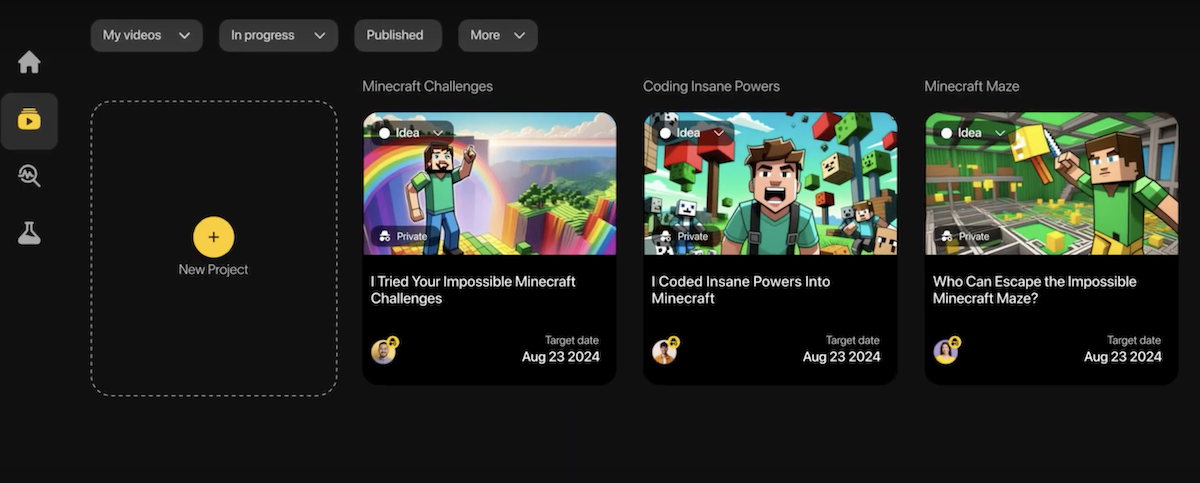Click owner avatar on Coding Insane Powers card

coord(665,351)
